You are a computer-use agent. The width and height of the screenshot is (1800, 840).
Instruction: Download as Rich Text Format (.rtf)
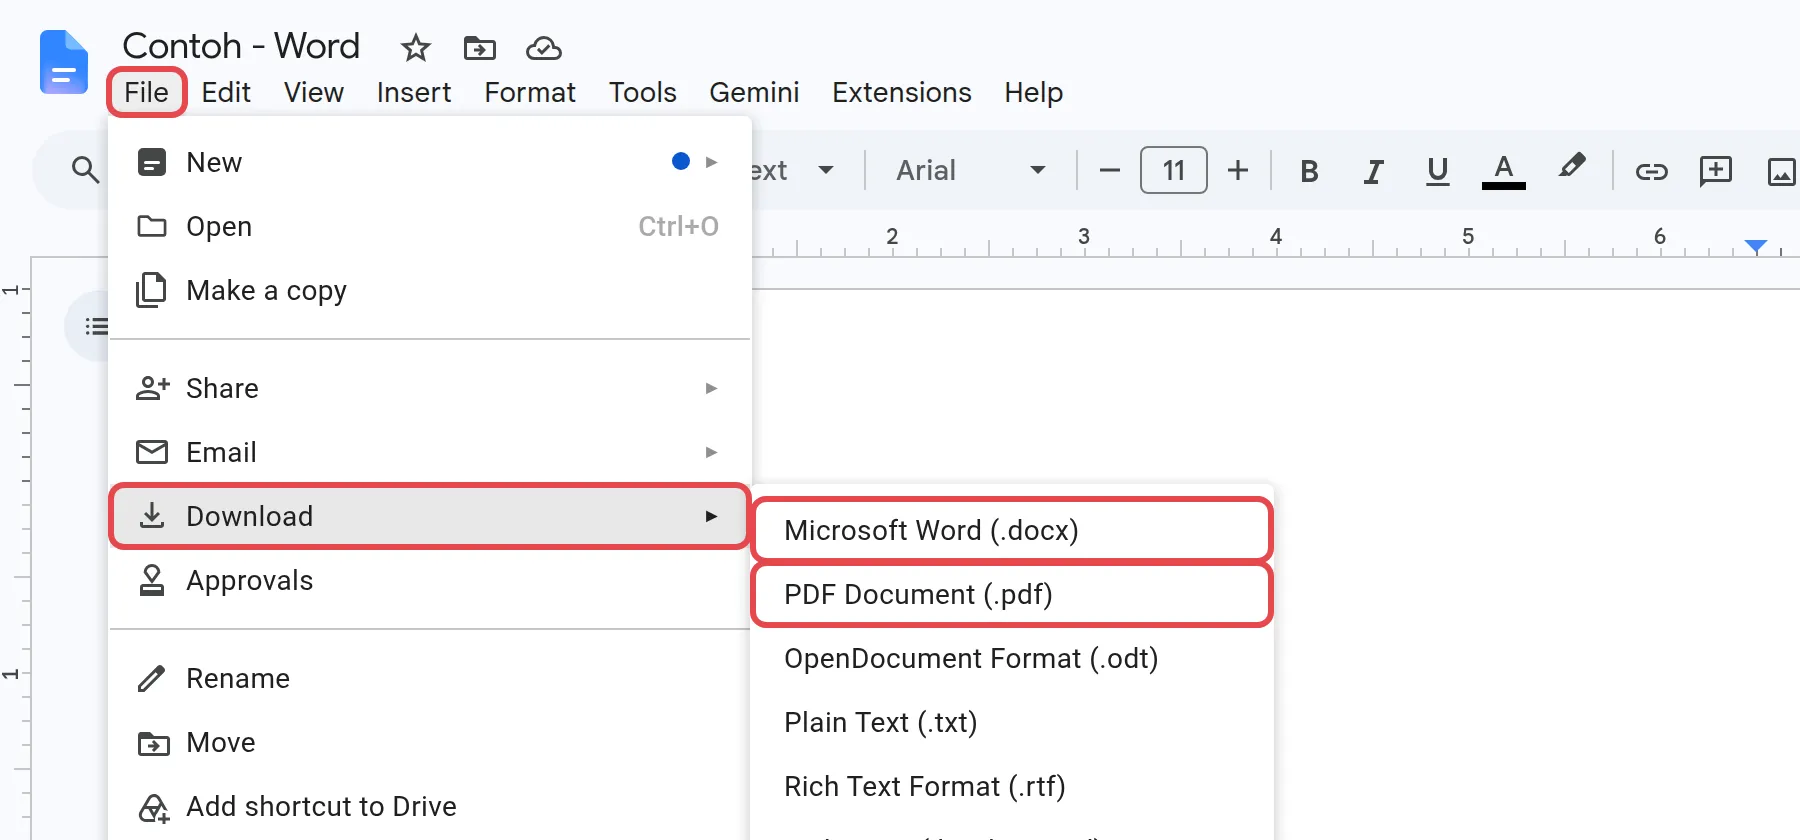coord(1011,786)
